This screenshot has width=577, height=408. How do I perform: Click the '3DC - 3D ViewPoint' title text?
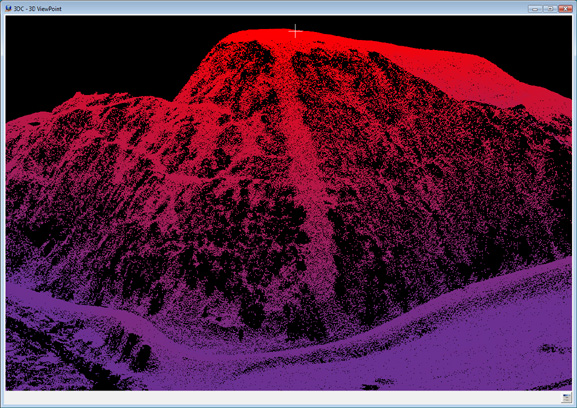click(38, 9)
